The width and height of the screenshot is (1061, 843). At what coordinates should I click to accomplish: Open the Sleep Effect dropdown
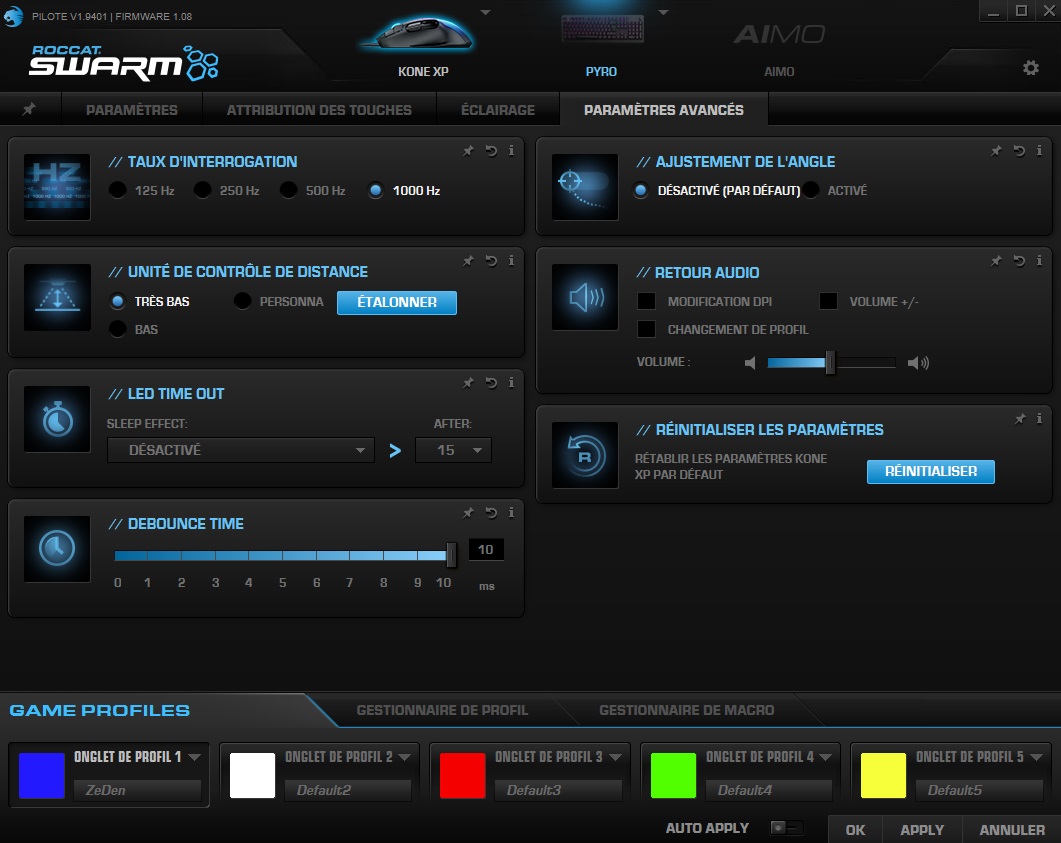[x=240, y=450]
